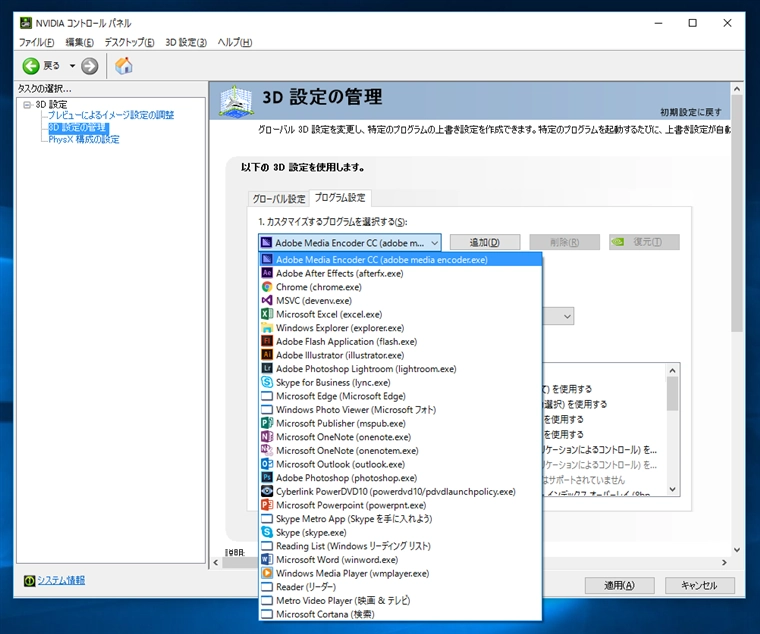760x634 pixels.
Task: Click the Cyberlink PowerDVD10 icon
Action: [x=267, y=491]
